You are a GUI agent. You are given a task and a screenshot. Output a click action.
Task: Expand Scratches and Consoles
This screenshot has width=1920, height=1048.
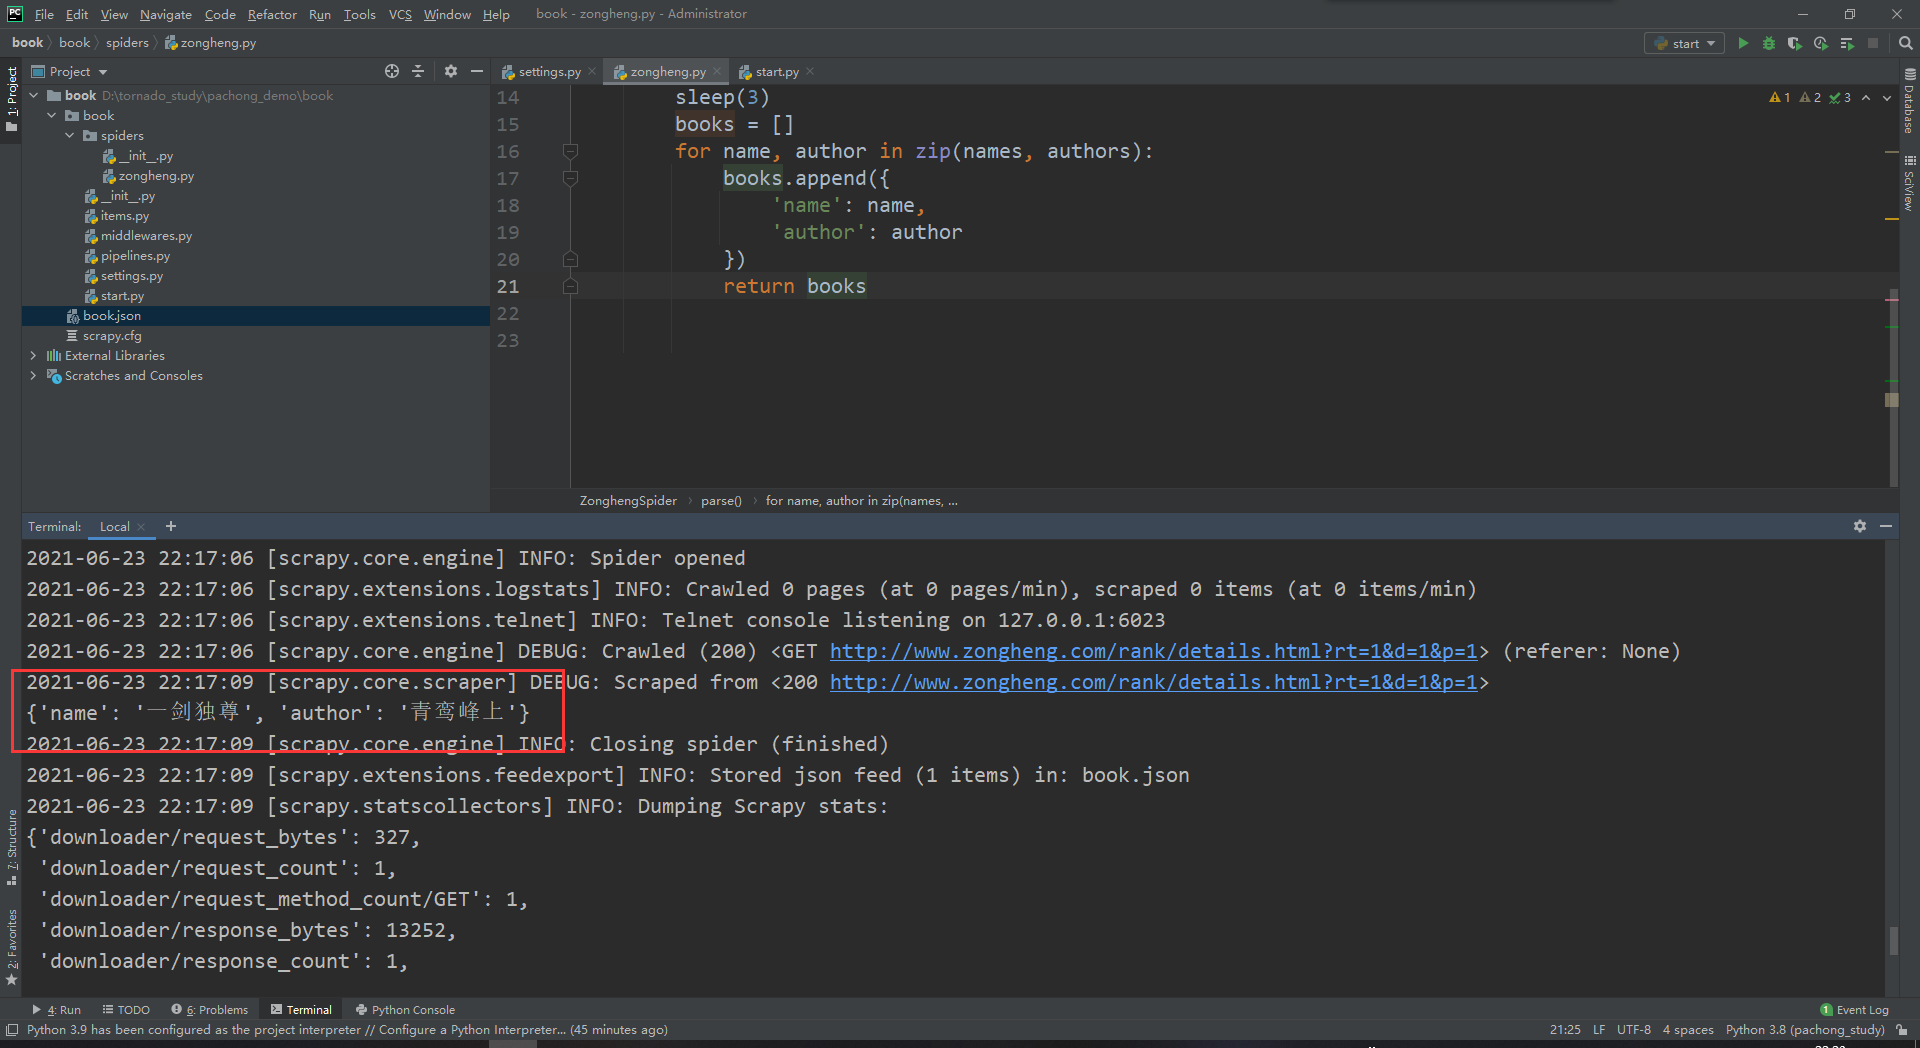point(34,376)
